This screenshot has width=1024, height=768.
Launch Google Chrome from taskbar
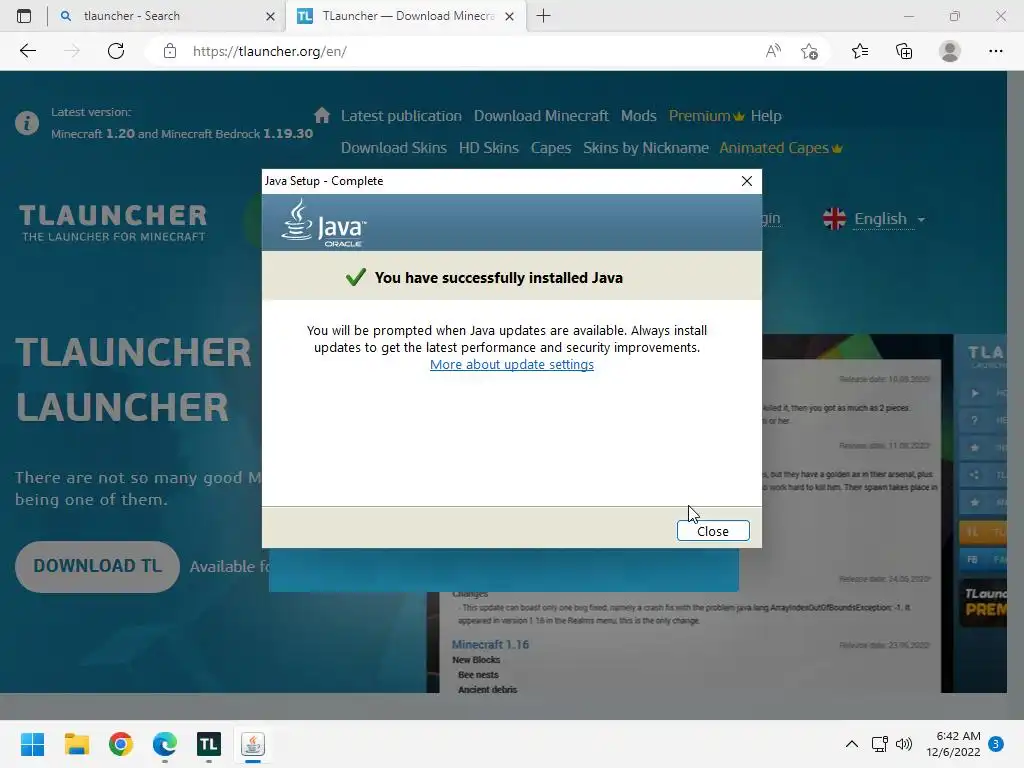pos(121,744)
